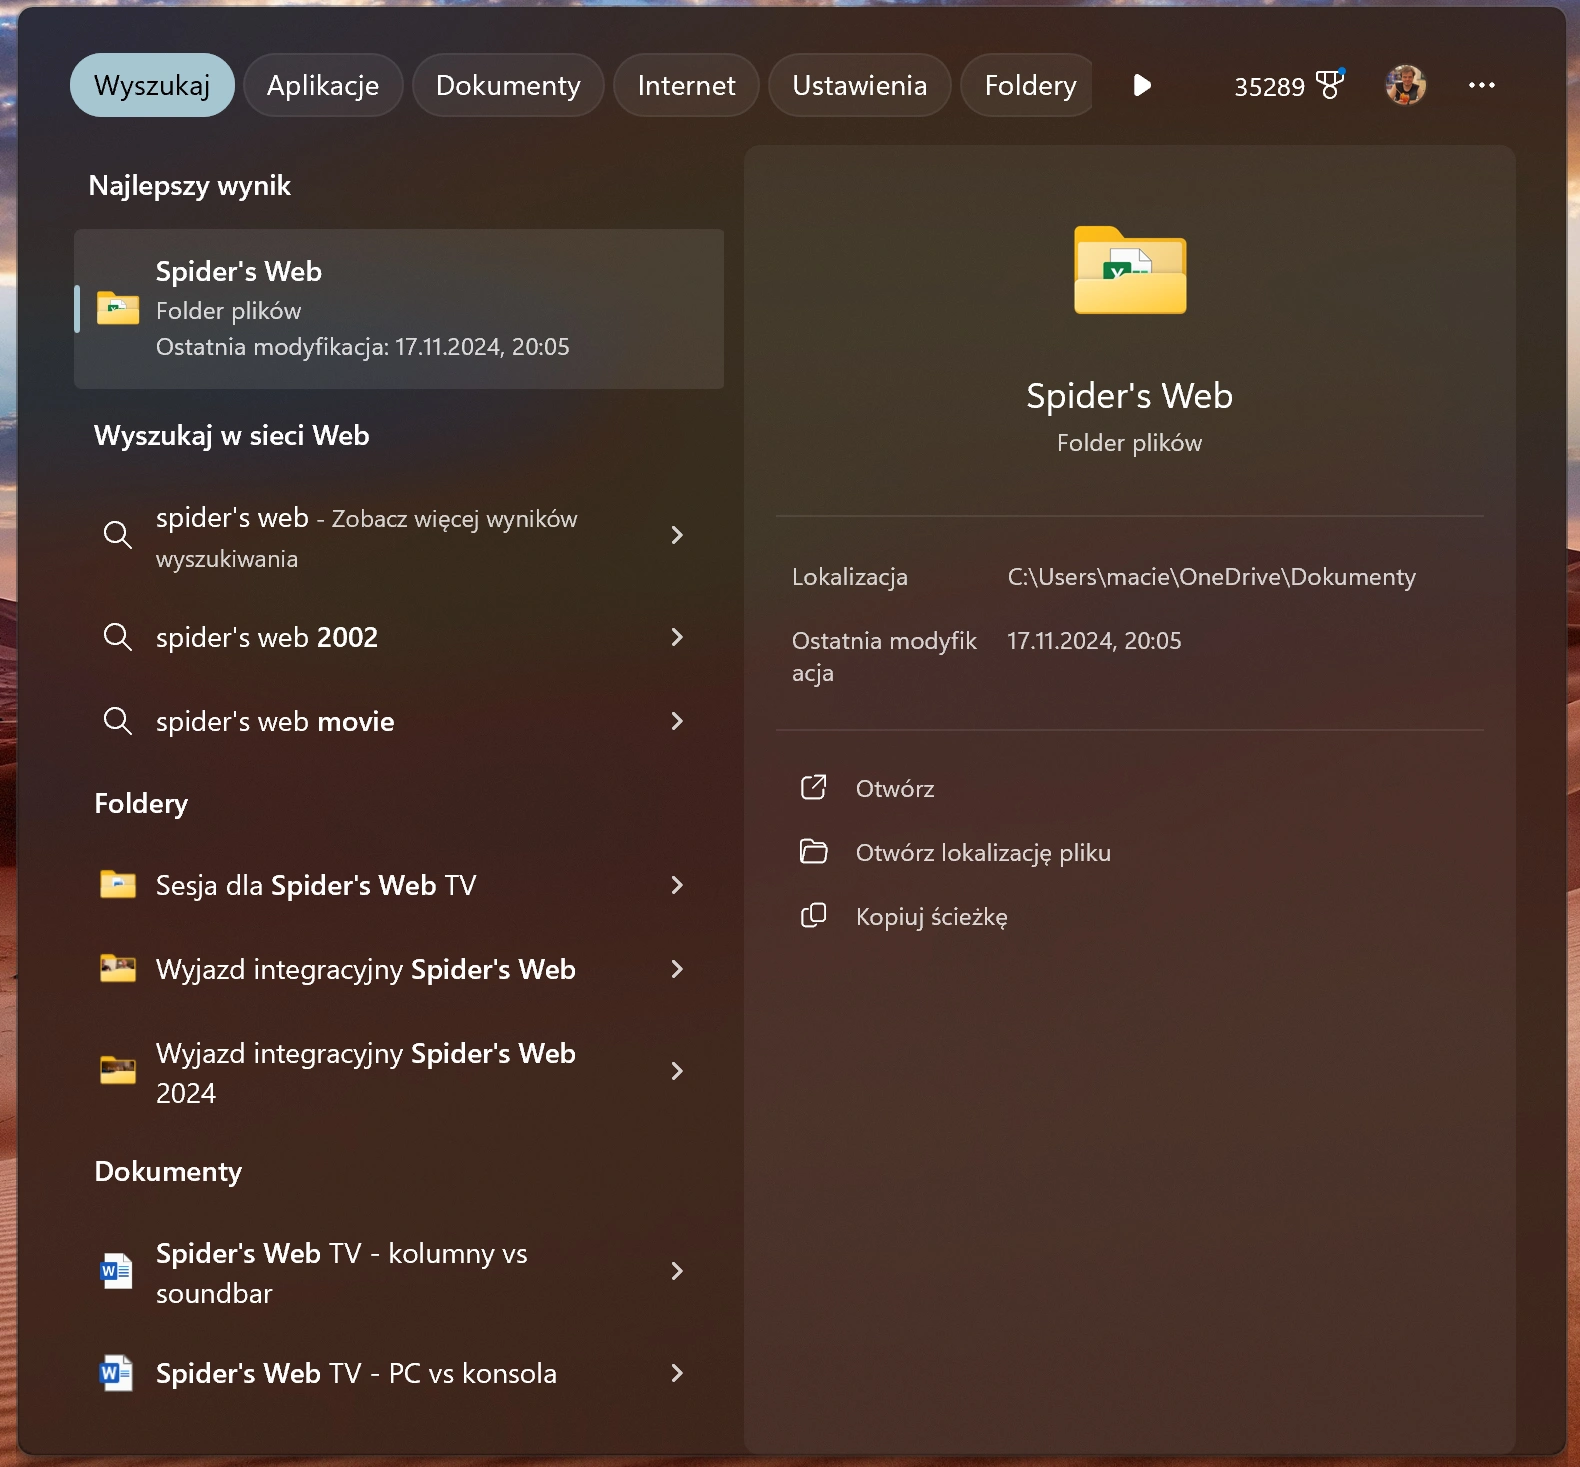The width and height of the screenshot is (1580, 1467).
Task: Click Kopiuj ścieżkę
Action: click(932, 917)
